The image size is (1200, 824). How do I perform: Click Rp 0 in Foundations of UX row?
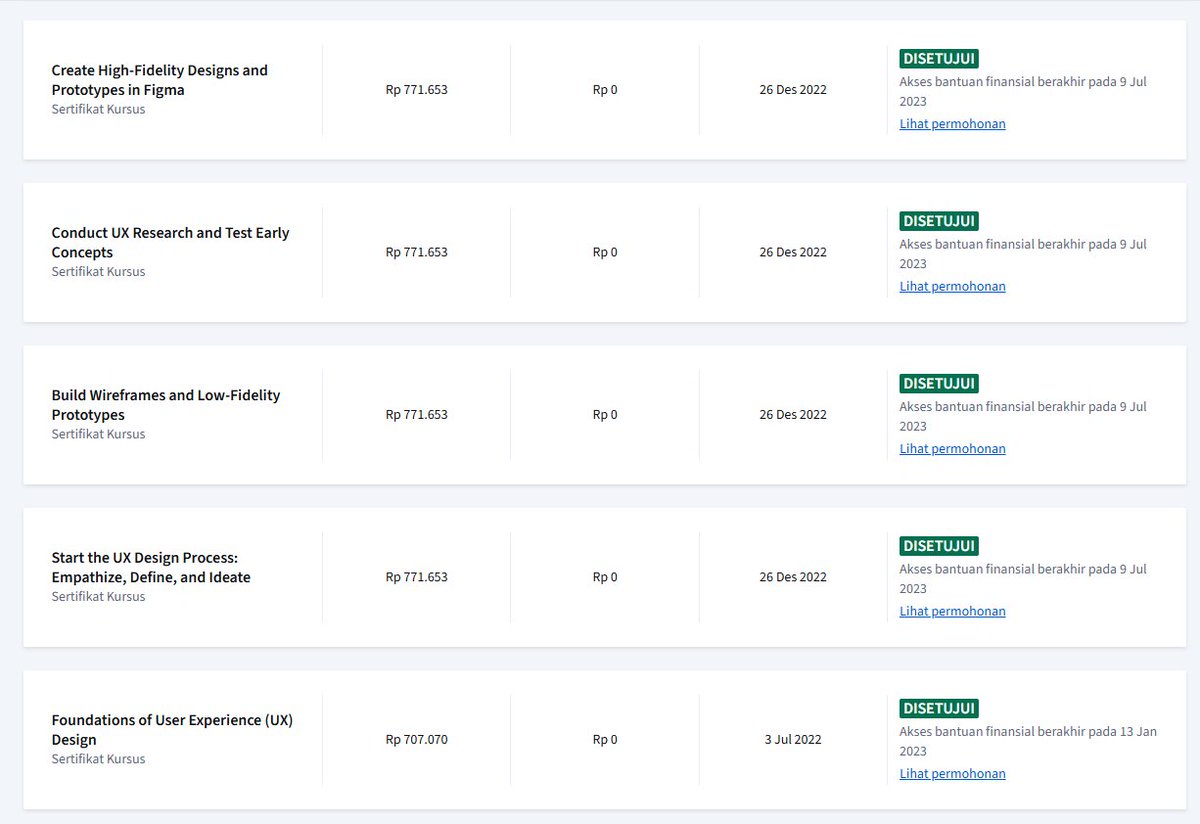pos(605,740)
